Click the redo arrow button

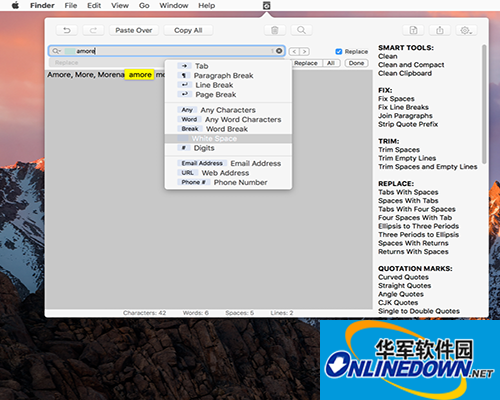93,30
